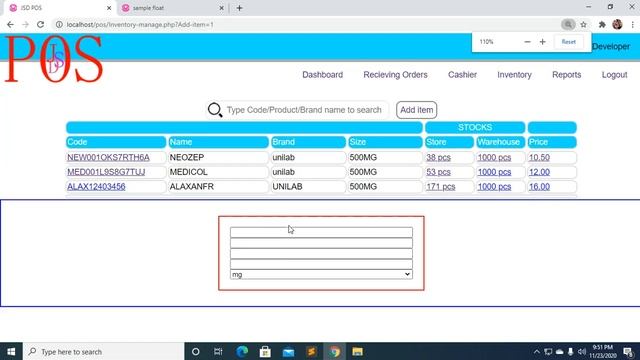This screenshot has width=640, height=360.
Task: Open the Cashier page
Action: (x=462, y=75)
